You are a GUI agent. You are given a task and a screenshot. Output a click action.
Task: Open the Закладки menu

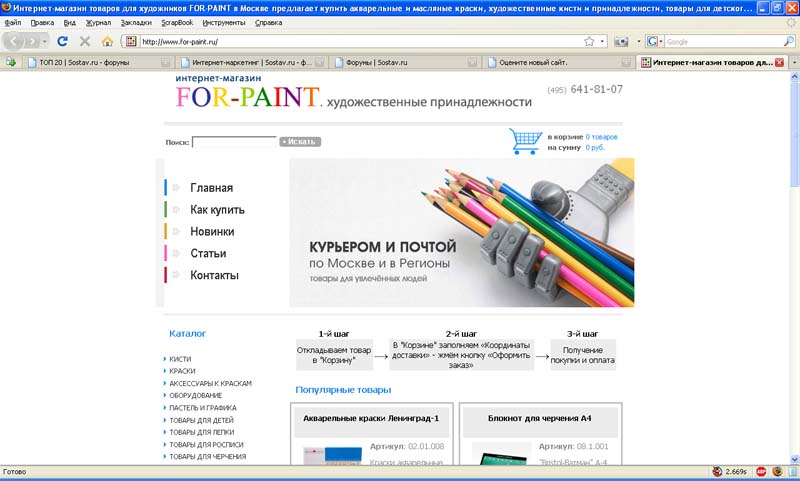tap(136, 22)
